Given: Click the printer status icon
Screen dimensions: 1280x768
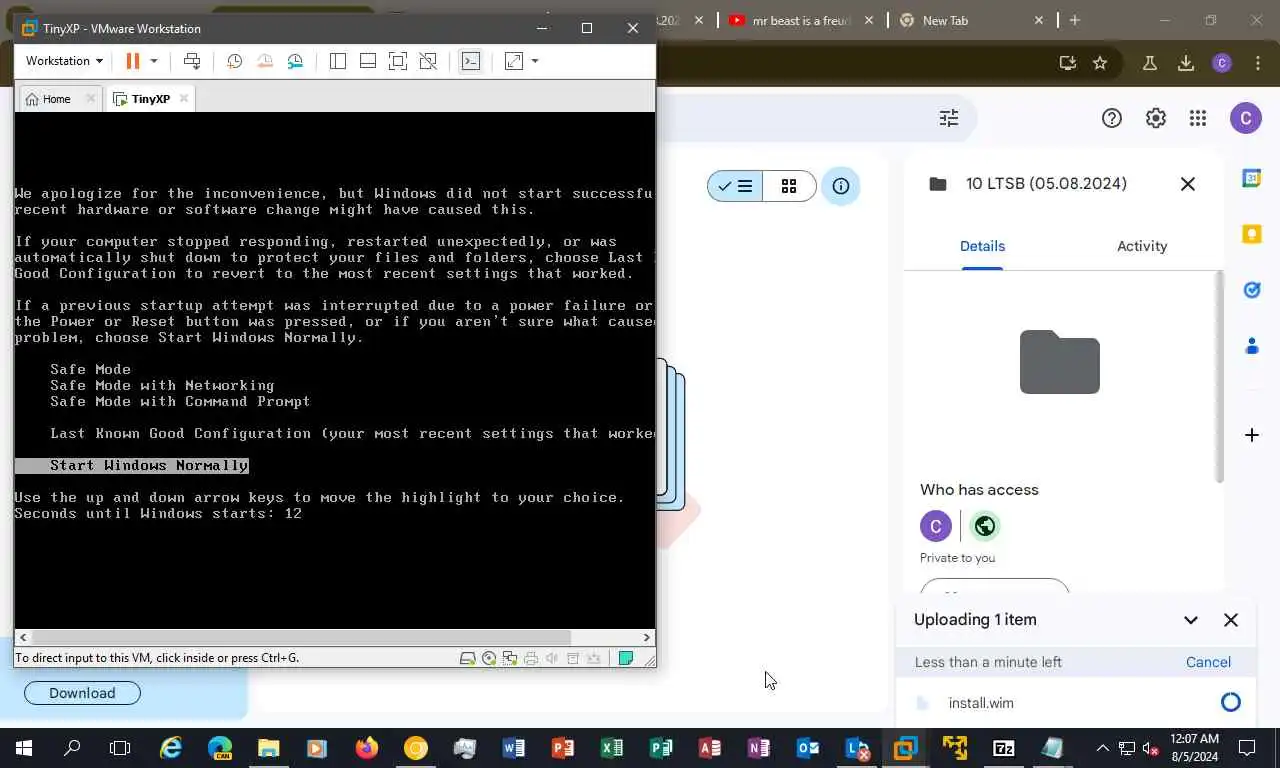Looking at the screenshot, I should point(531,658).
